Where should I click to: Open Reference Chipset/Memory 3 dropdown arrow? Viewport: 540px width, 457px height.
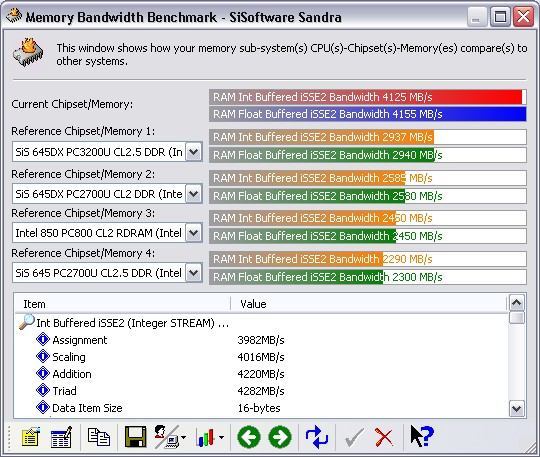(194, 233)
